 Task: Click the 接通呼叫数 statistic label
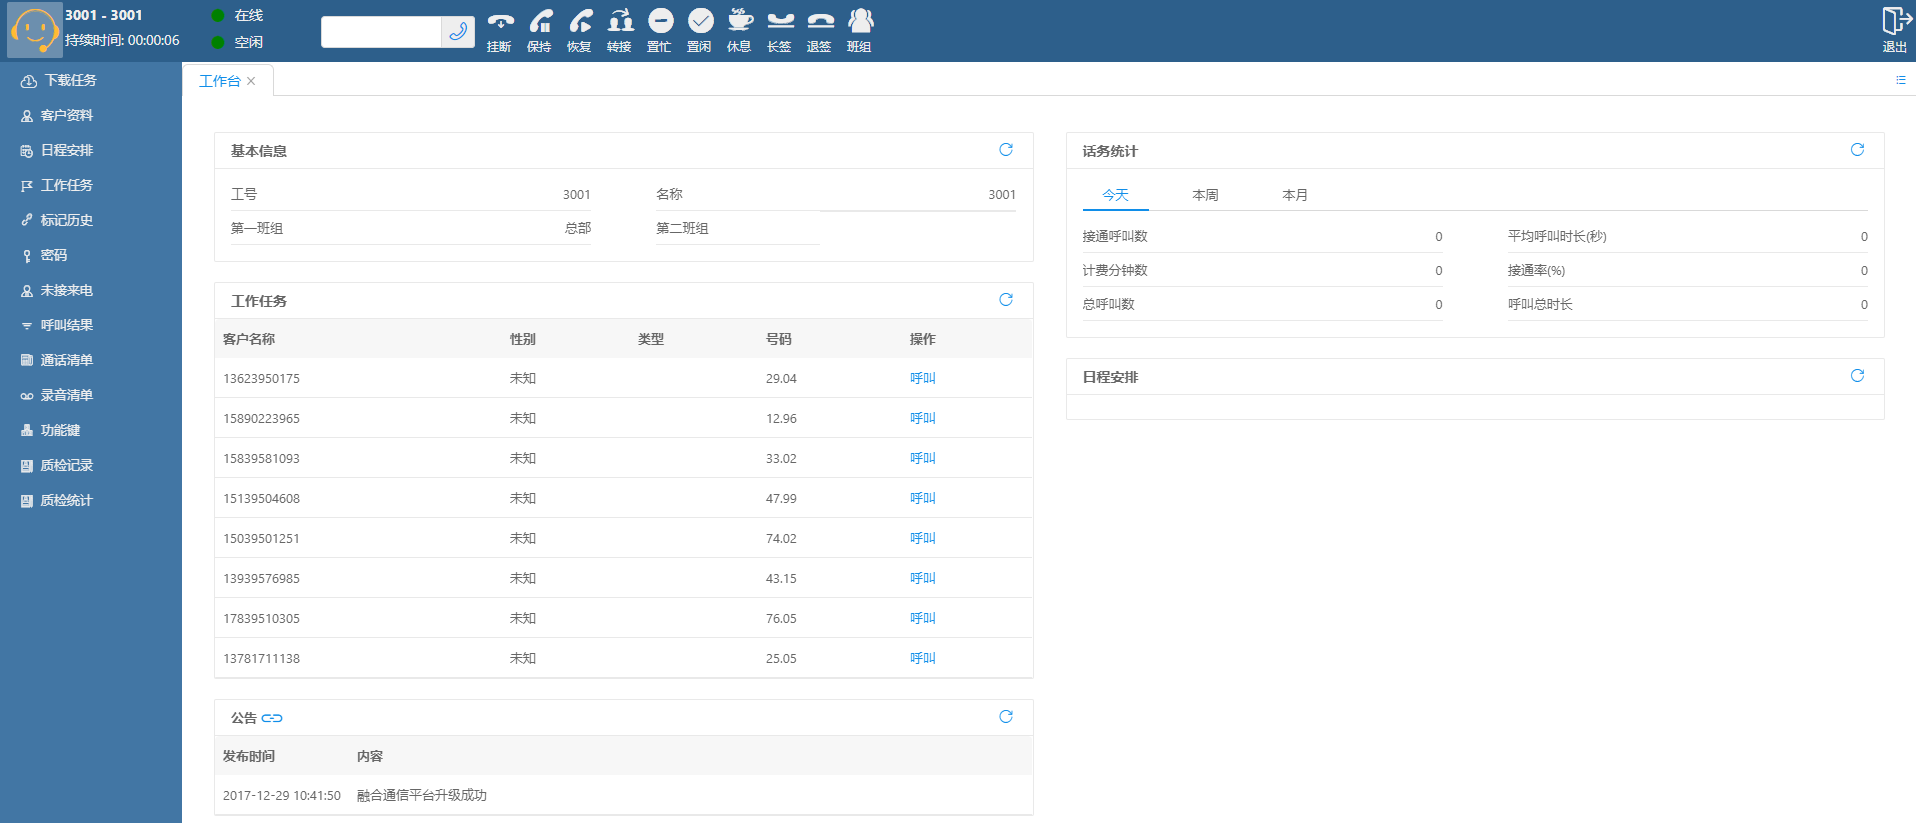[1115, 236]
